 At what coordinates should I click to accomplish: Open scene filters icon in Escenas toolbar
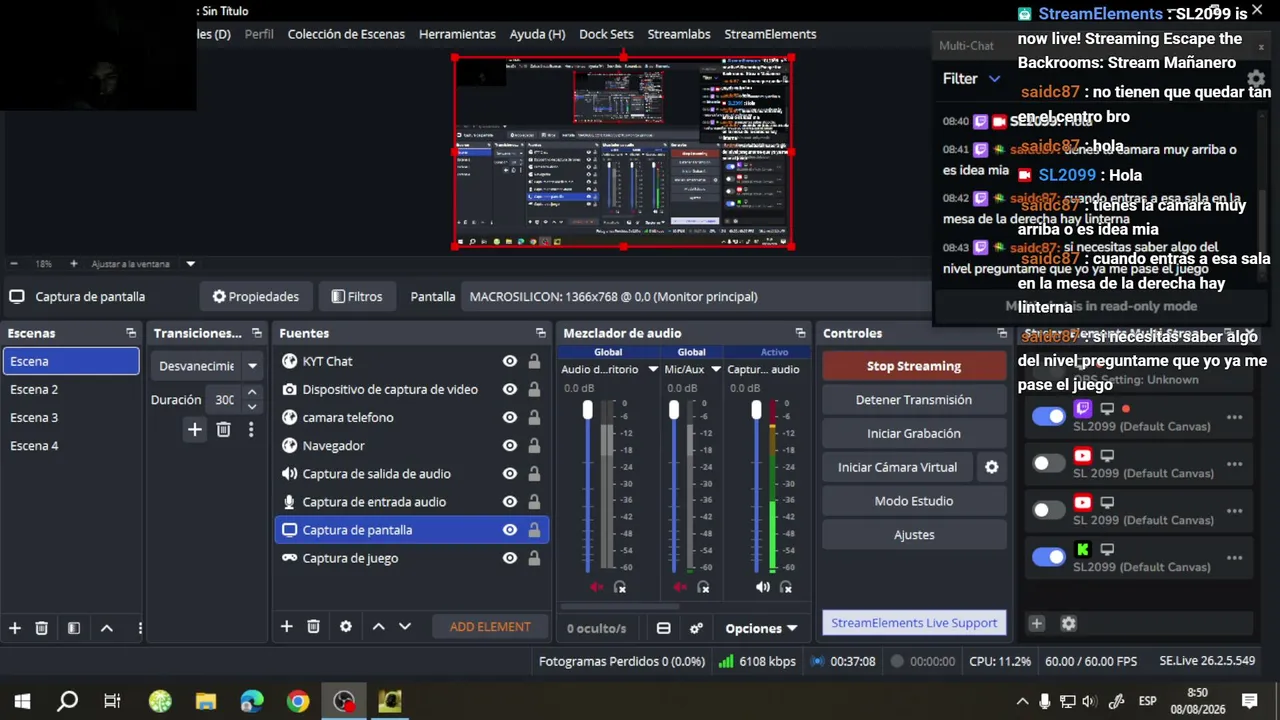click(73, 628)
